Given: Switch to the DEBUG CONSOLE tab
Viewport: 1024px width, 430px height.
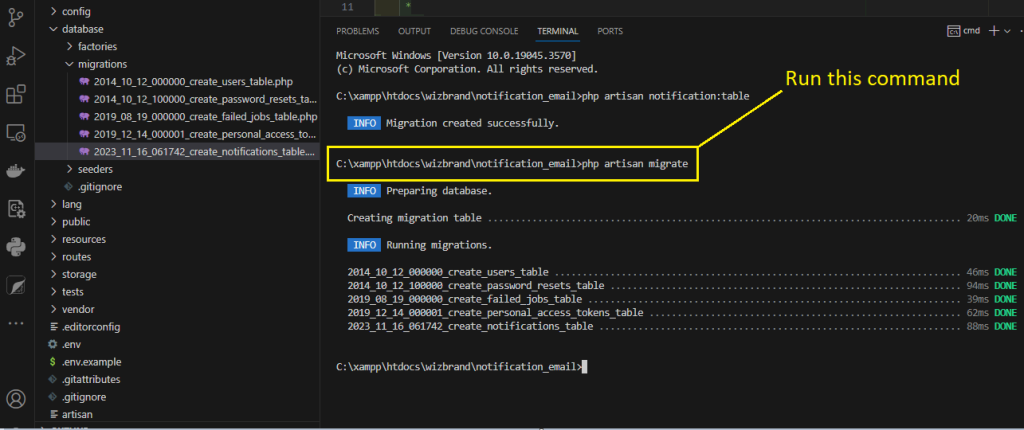Looking at the screenshot, I should 484,31.
